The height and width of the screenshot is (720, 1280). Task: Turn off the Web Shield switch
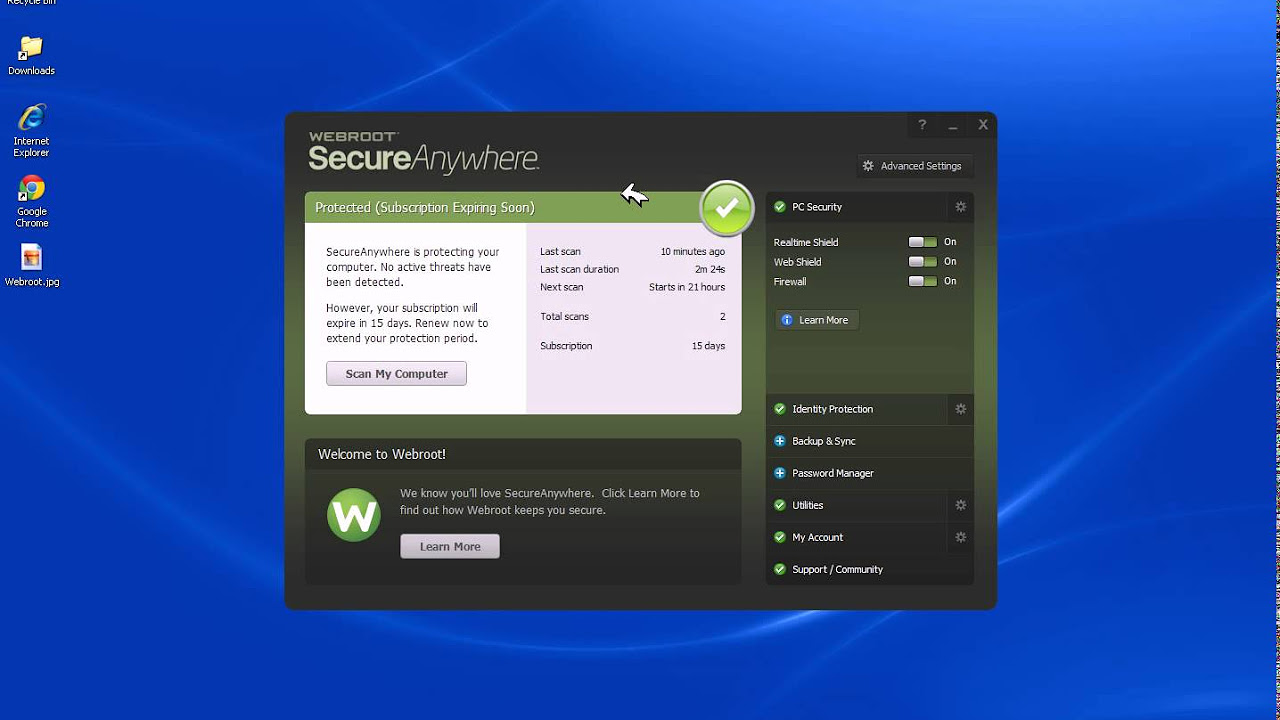click(x=922, y=262)
